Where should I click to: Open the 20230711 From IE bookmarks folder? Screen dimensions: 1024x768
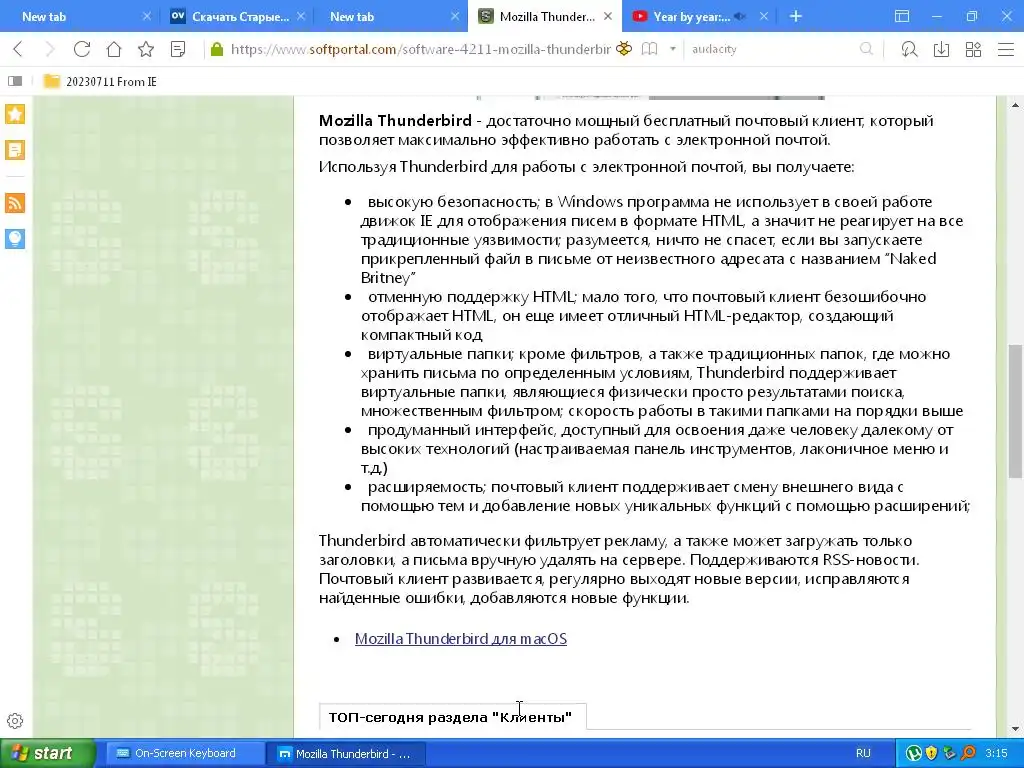point(100,81)
